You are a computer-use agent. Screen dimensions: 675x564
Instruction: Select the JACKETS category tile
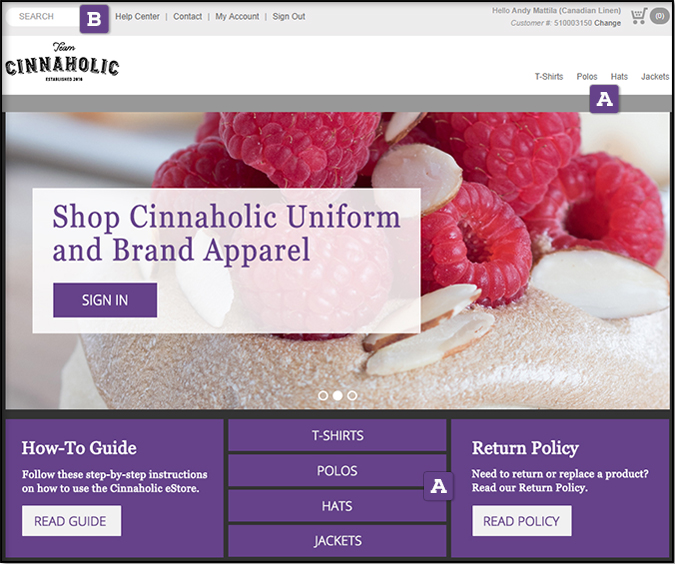coord(338,541)
